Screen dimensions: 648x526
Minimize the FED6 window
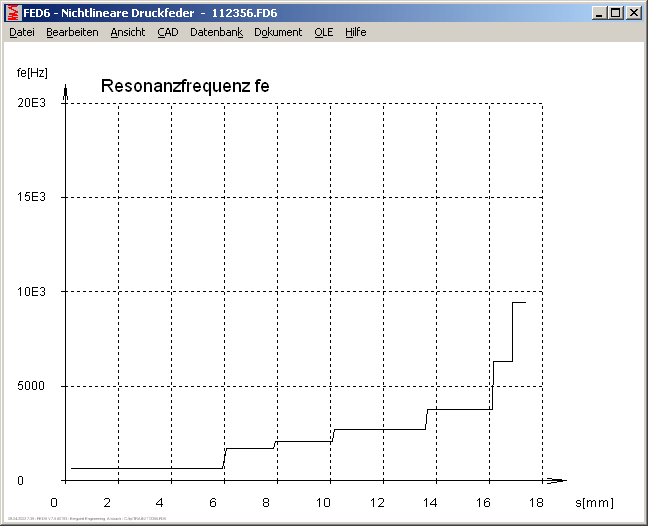coord(599,13)
